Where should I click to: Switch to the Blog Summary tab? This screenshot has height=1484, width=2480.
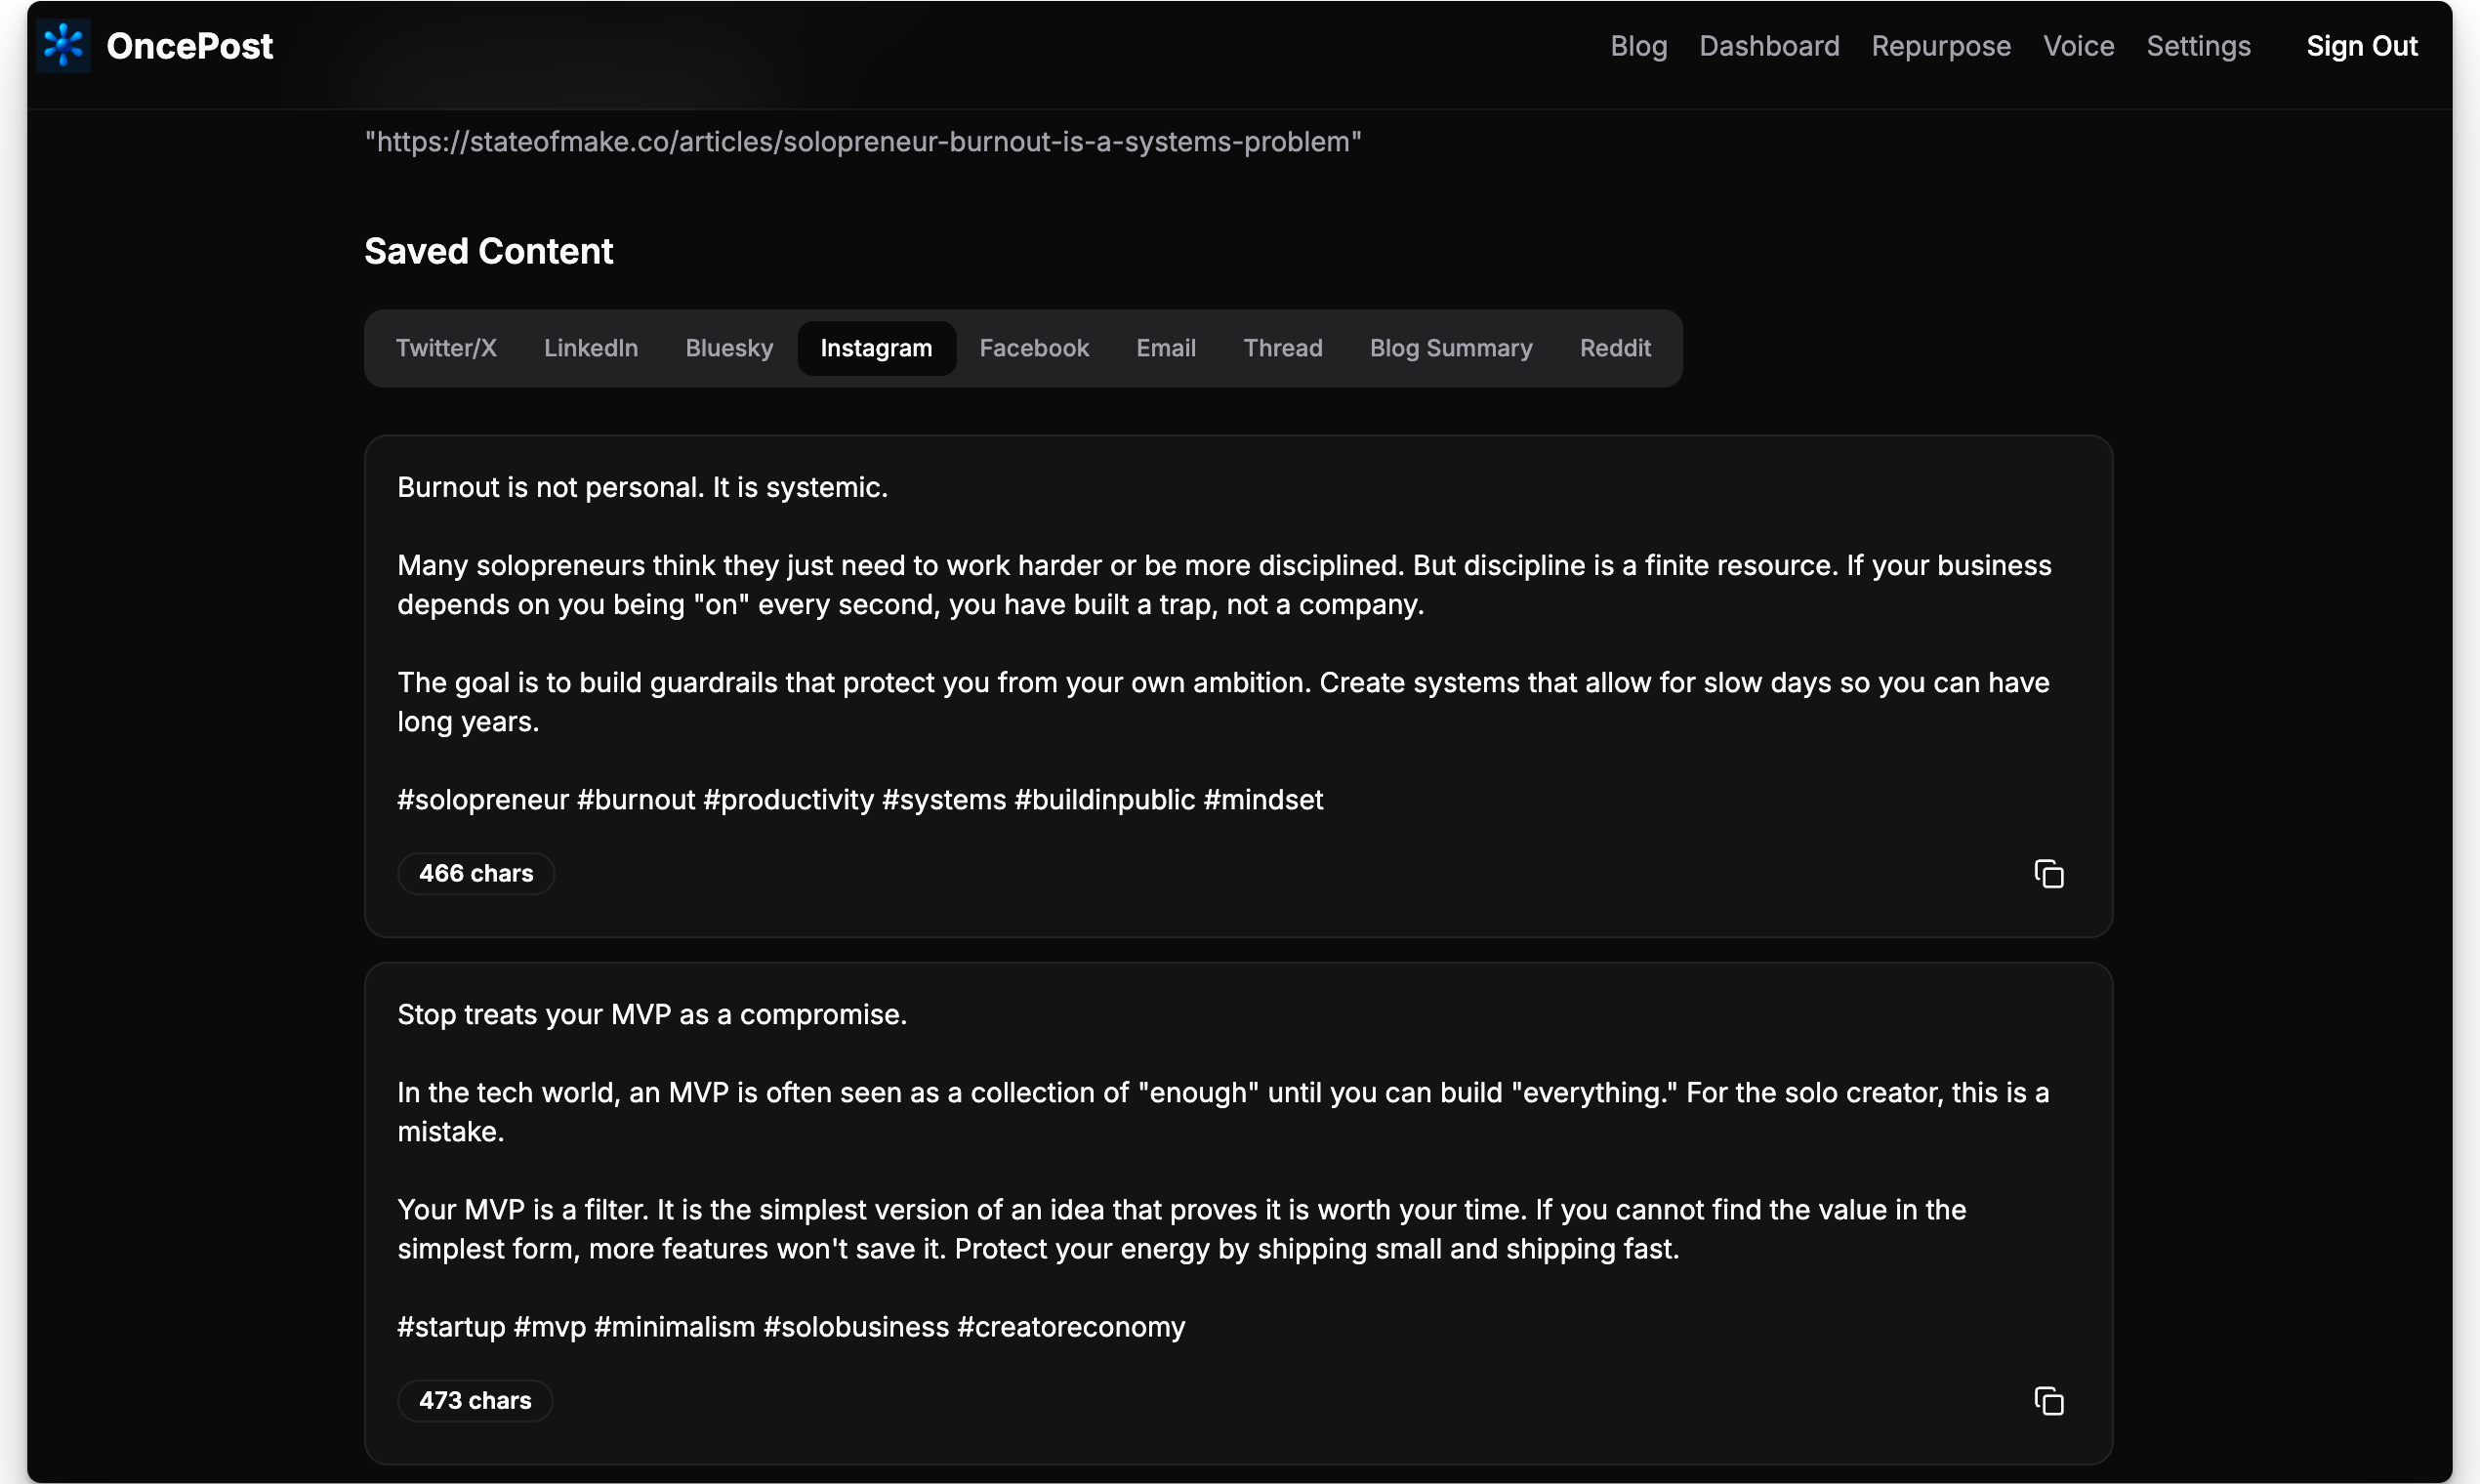(x=1450, y=348)
